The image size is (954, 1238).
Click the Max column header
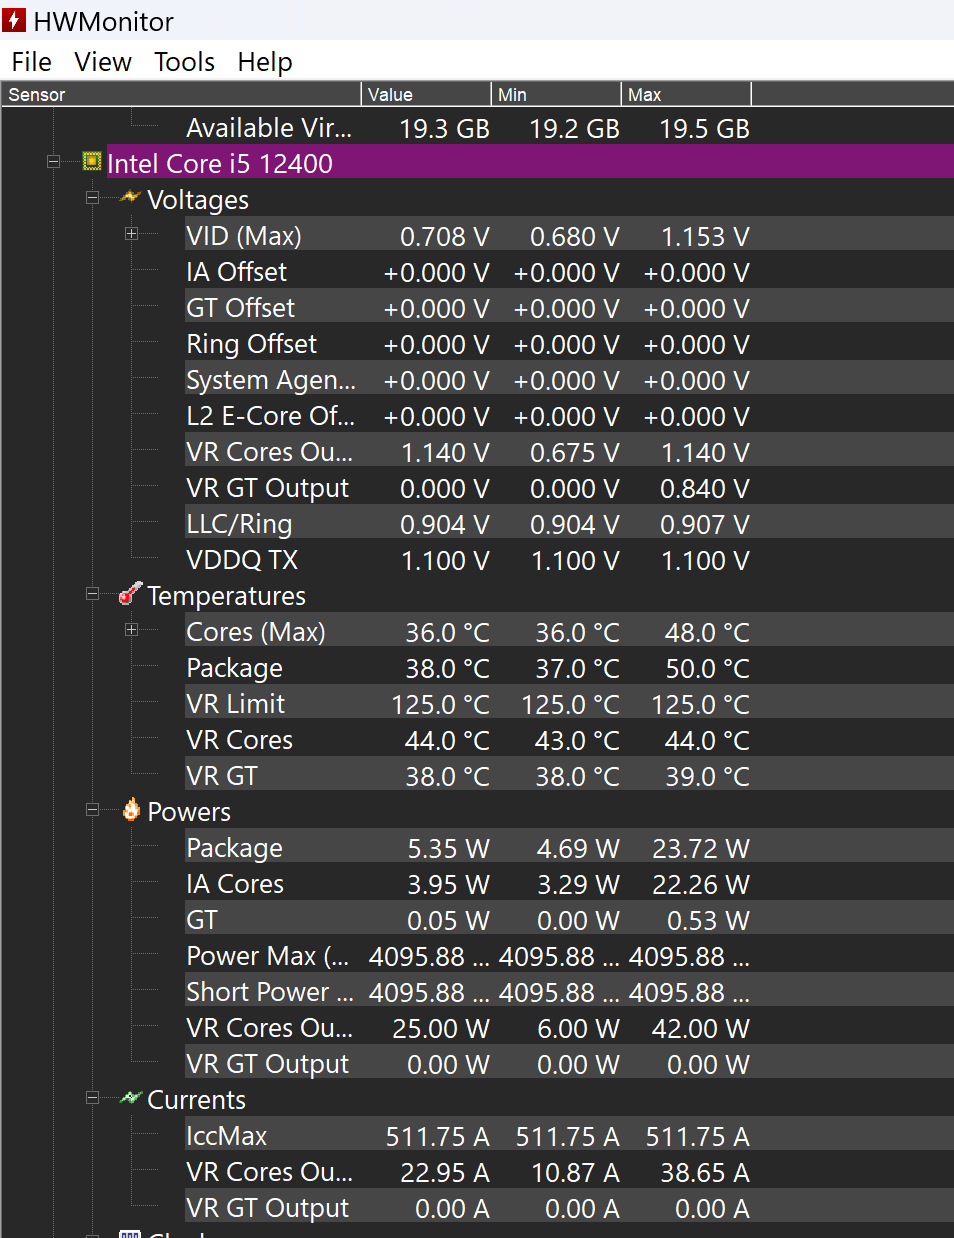(686, 94)
